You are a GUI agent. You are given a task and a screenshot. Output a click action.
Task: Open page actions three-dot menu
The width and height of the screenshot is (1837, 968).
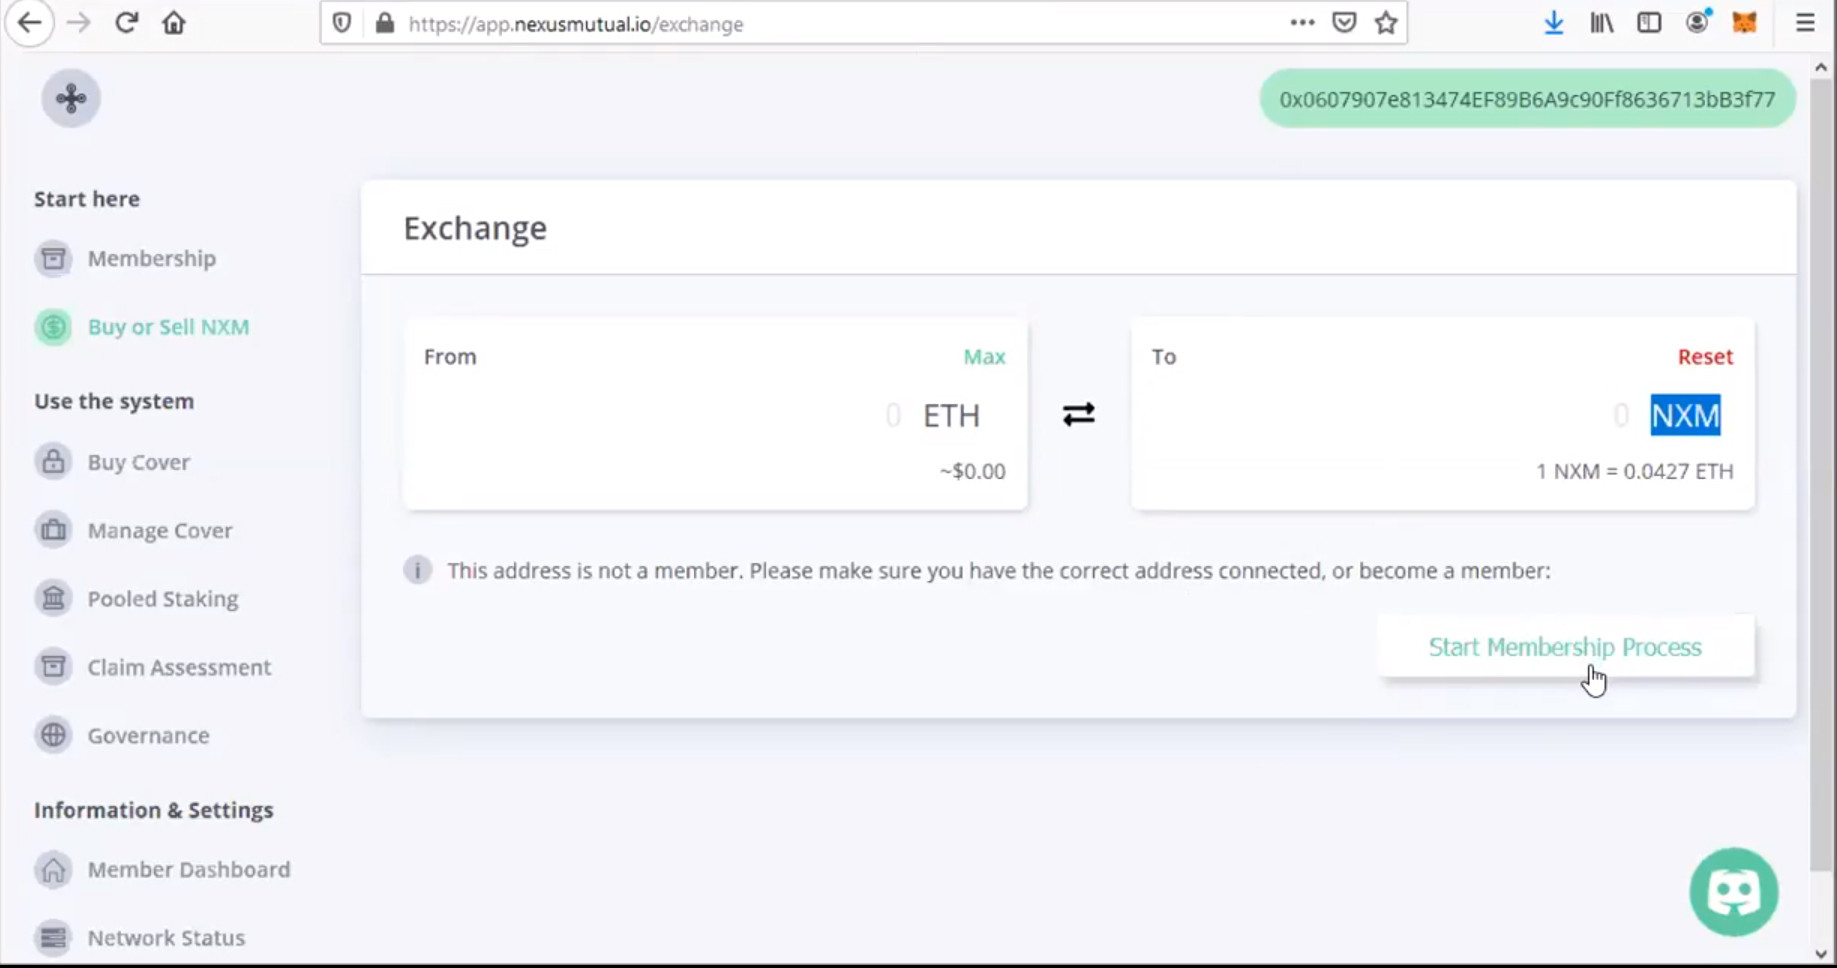pyautogui.click(x=1301, y=23)
